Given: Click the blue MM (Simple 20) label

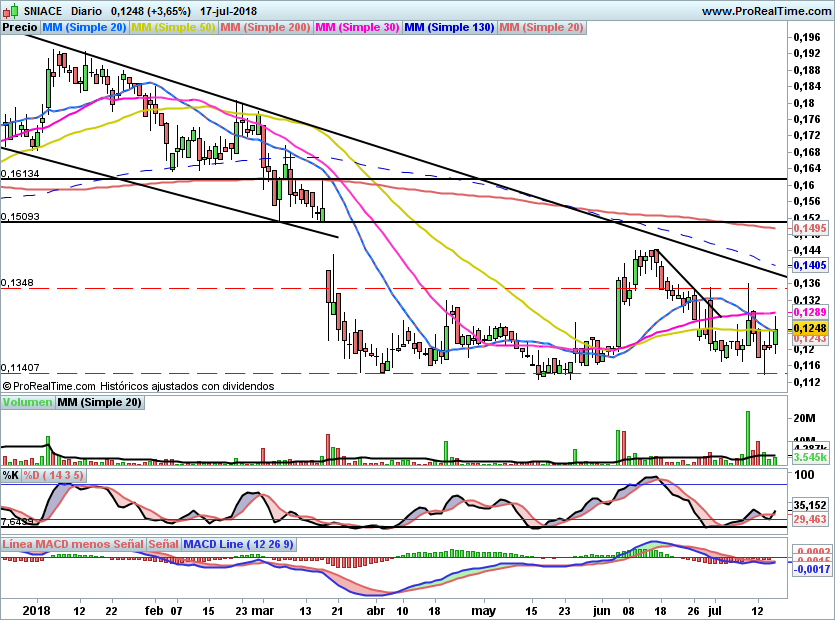Looking at the screenshot, I should coord(84,27).
